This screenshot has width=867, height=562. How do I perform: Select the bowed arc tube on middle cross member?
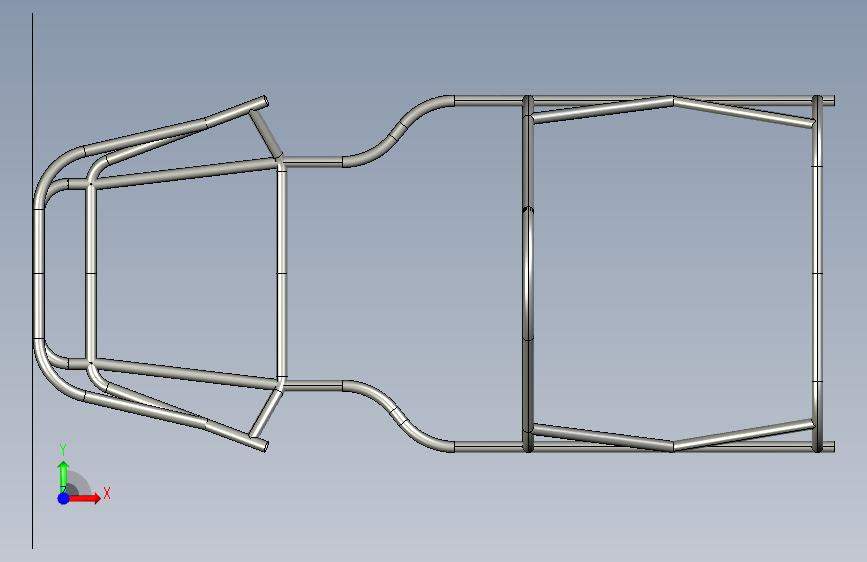tap(530, 273)
